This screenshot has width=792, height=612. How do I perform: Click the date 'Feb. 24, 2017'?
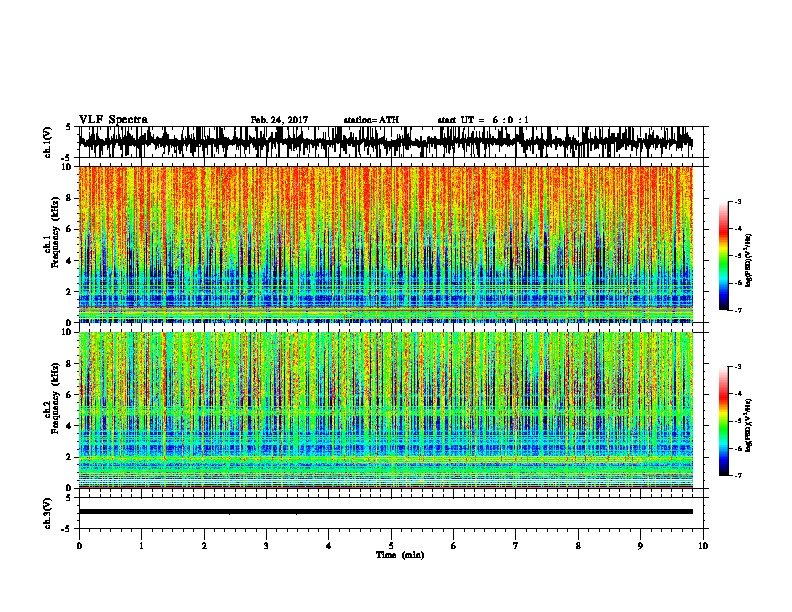(x=279, y=120)
